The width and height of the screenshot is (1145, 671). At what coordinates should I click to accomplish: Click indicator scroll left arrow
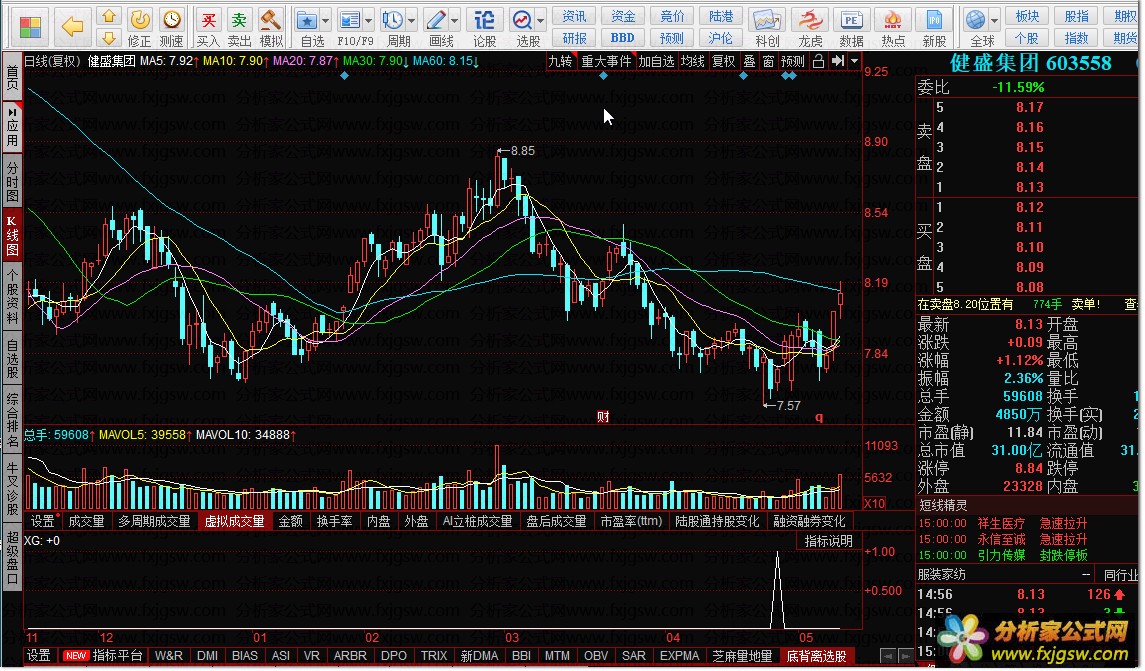pyautogui.click(x=888, y=656)
